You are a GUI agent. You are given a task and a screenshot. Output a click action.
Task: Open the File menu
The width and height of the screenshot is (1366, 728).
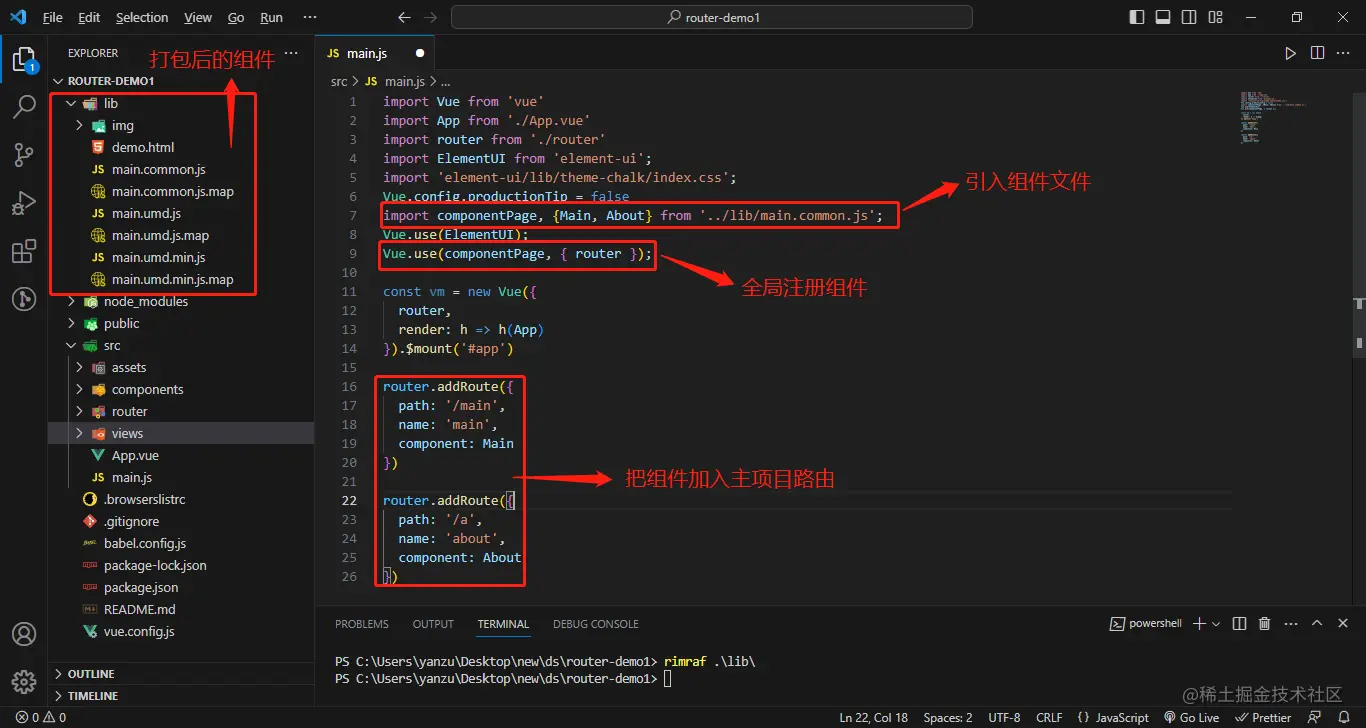pos(53,17)
